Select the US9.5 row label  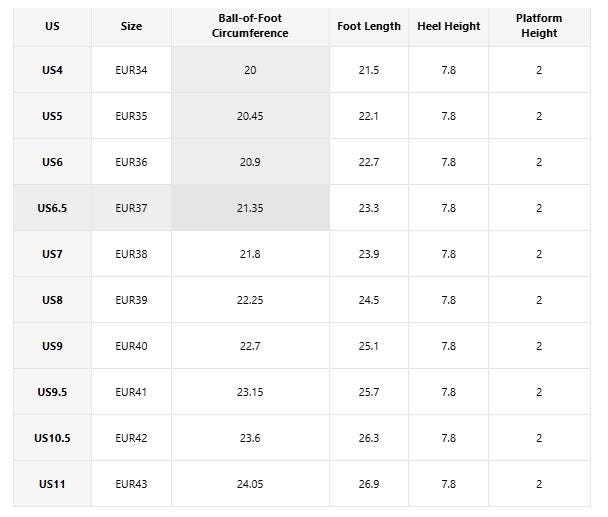(52, 392)
